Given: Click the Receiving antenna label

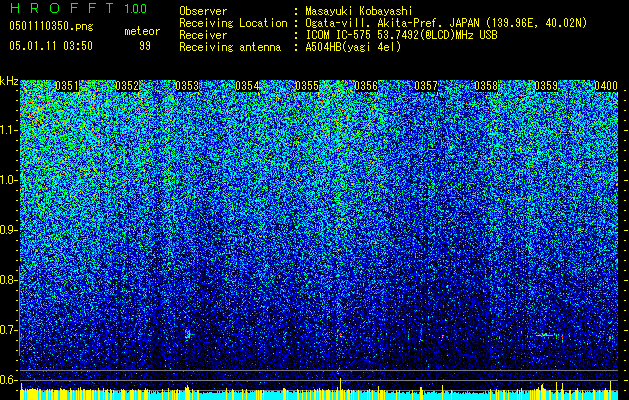Looking at the screenshot, I should 230,47.
